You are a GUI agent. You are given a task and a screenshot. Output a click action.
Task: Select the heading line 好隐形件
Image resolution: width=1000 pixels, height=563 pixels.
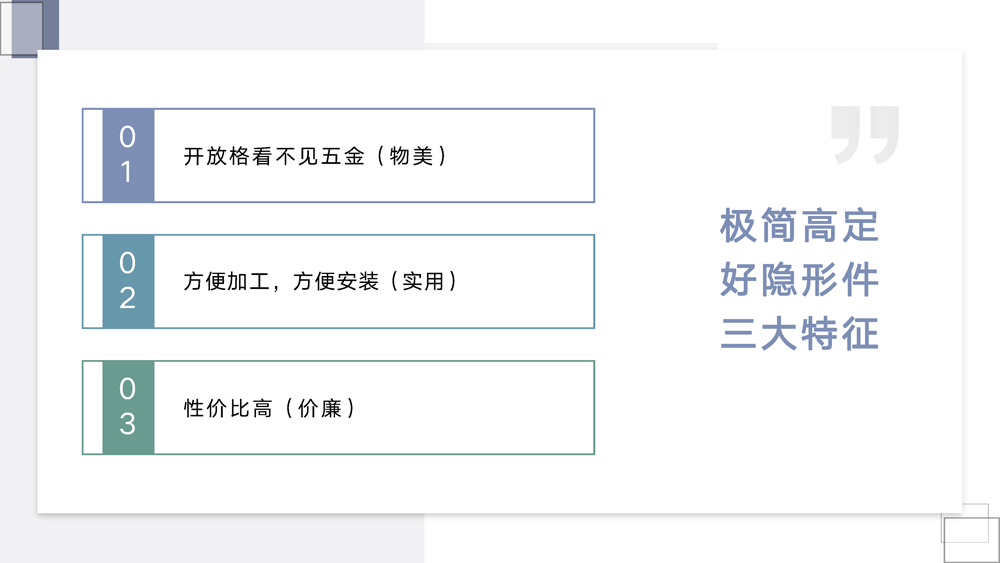pyautogui.click(x=799, y=280)
